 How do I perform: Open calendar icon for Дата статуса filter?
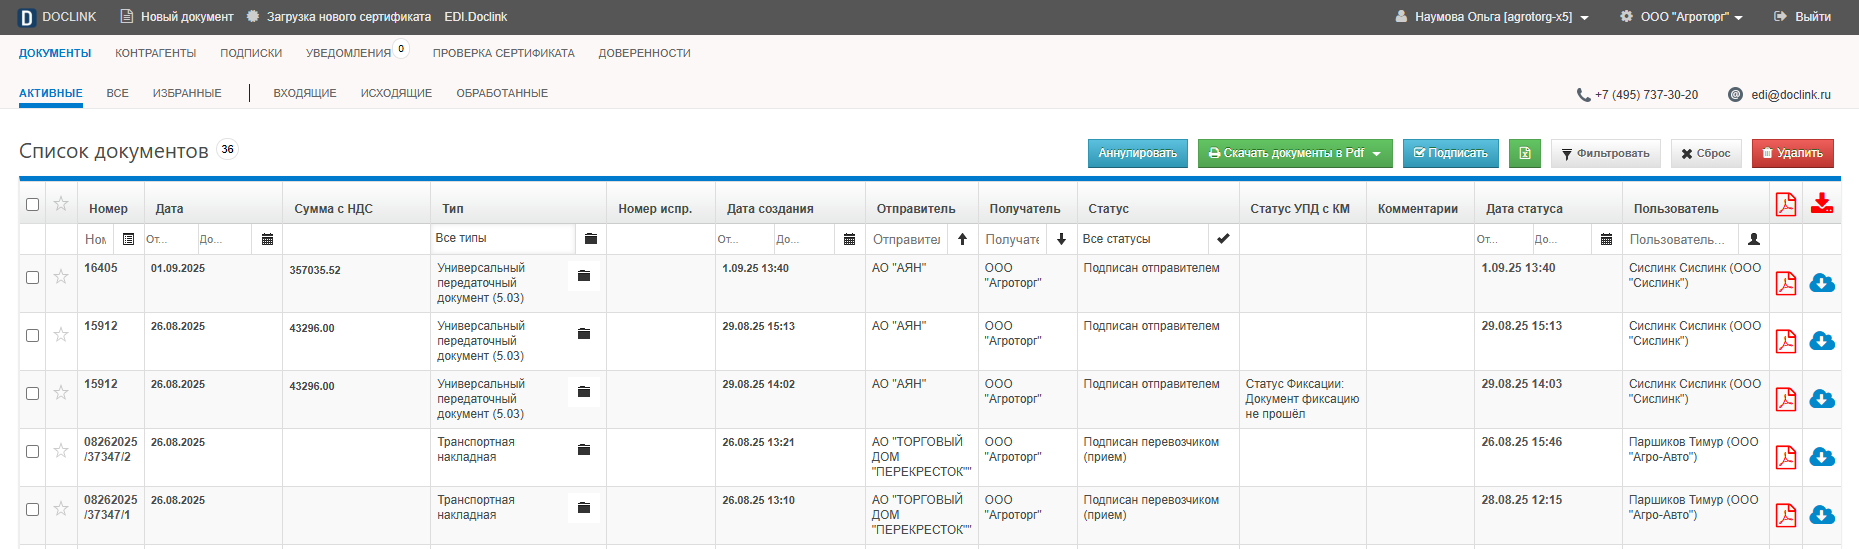(x=1606, y=239)
